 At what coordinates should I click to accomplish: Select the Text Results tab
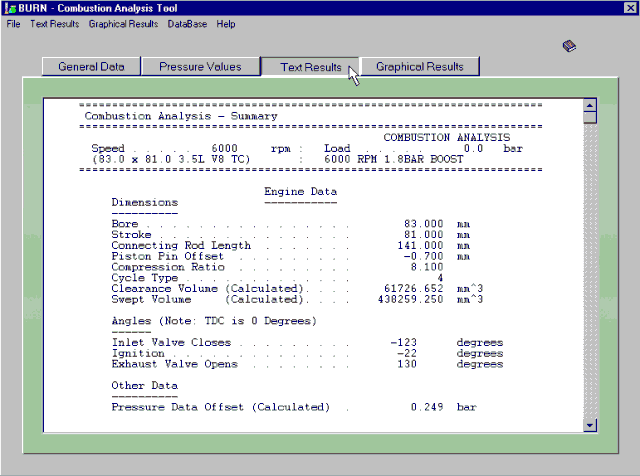click(x=310, y=67)
